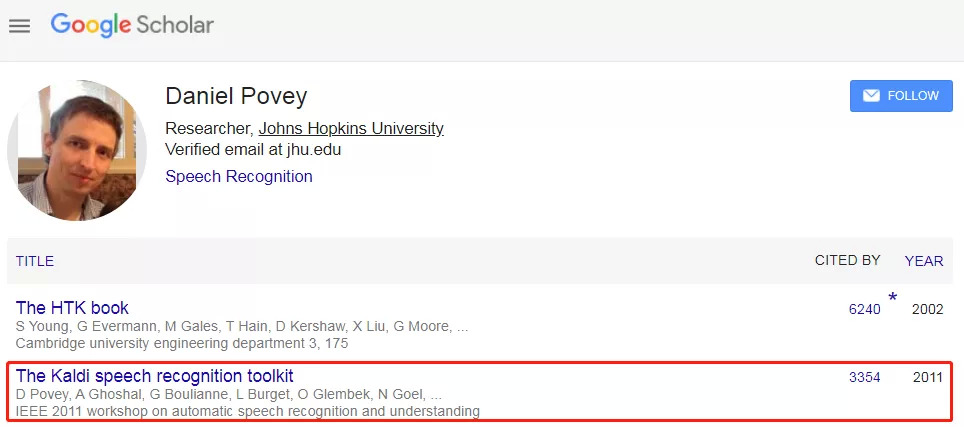Click the 2011 year of Kaldi paper

pyautogui.click(x=927, y=377)
